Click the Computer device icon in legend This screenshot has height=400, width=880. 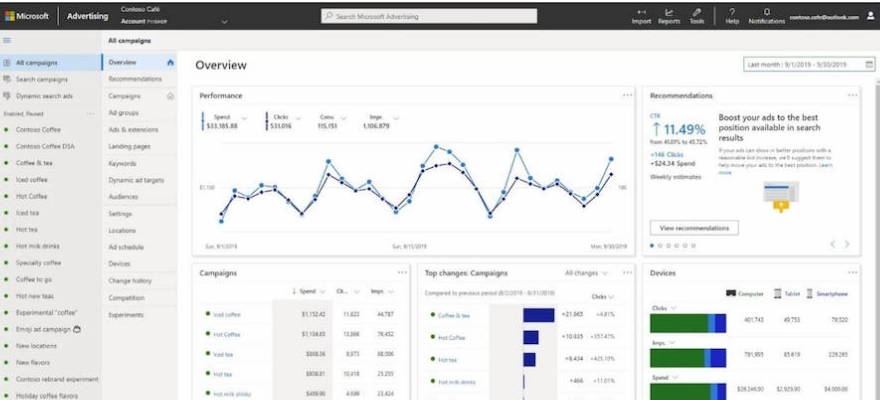point(731,293)
